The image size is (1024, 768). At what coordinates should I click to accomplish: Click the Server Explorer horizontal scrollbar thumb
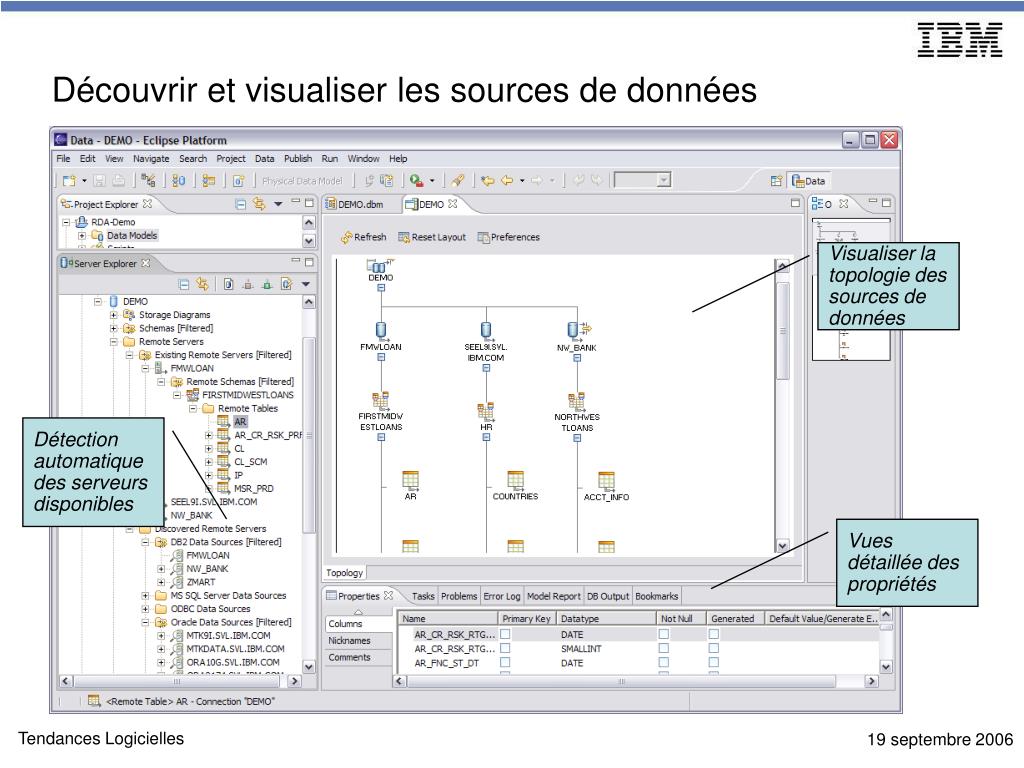[176, 681]
